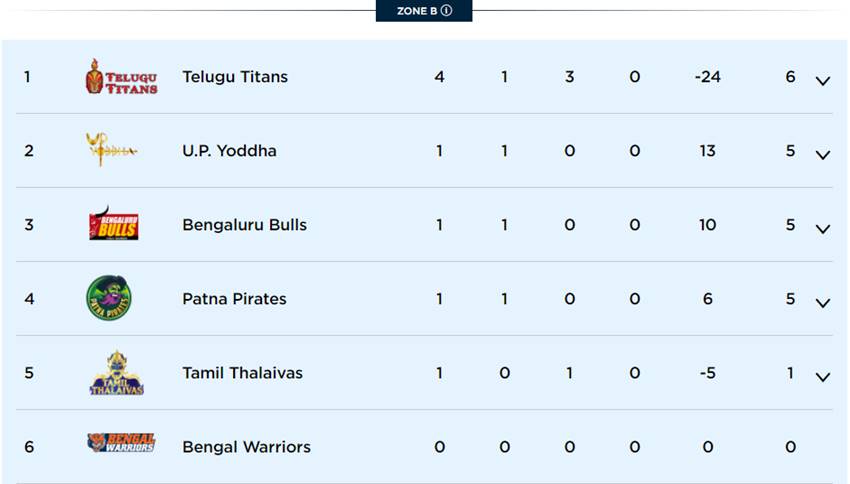Viewport: 850px width, 484px height.
Task: Select the Zone B tab label
Action: [x=416, y=11]
